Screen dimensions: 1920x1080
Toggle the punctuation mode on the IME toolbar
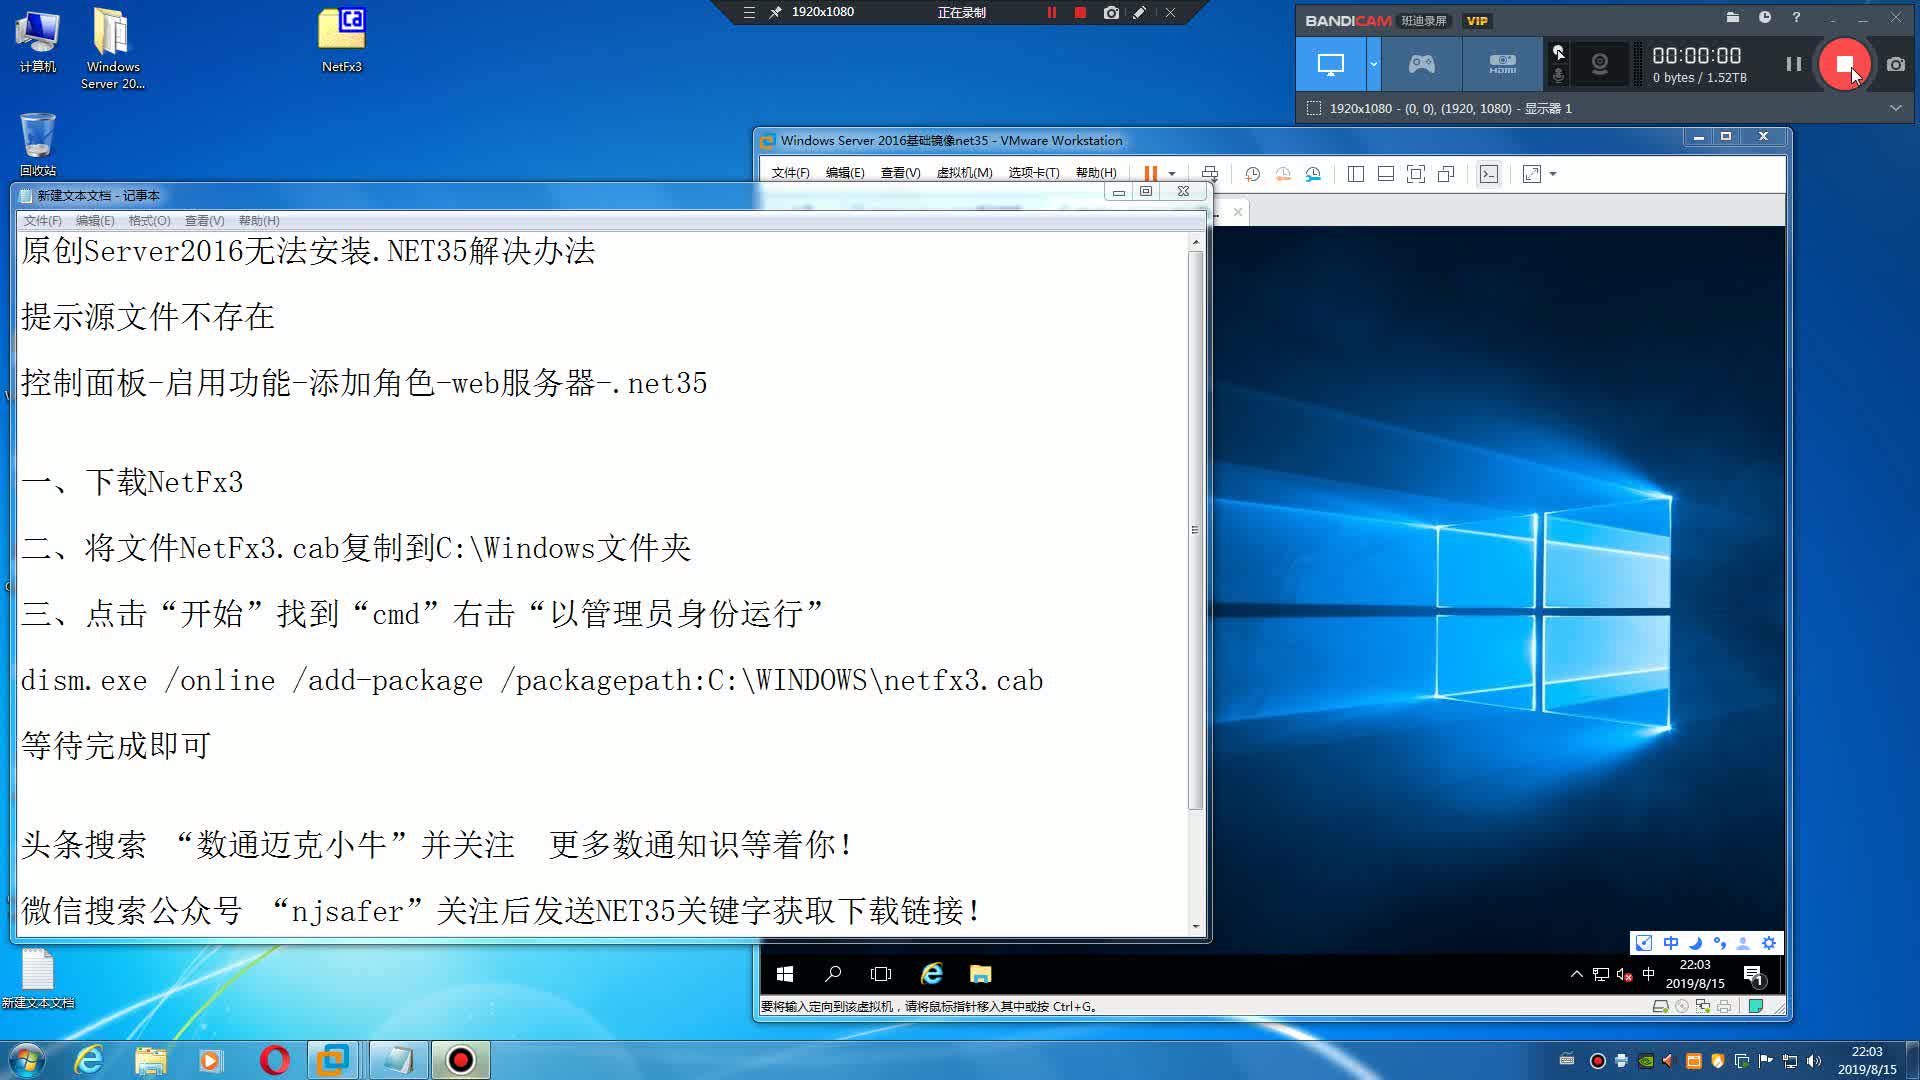1719,943
